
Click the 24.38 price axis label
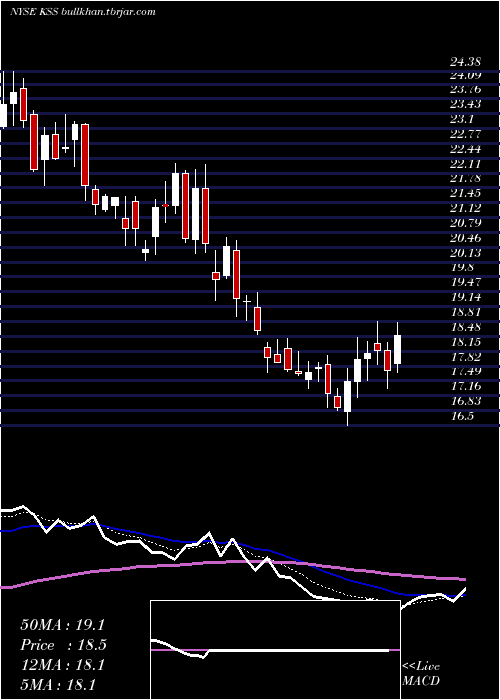465,63
